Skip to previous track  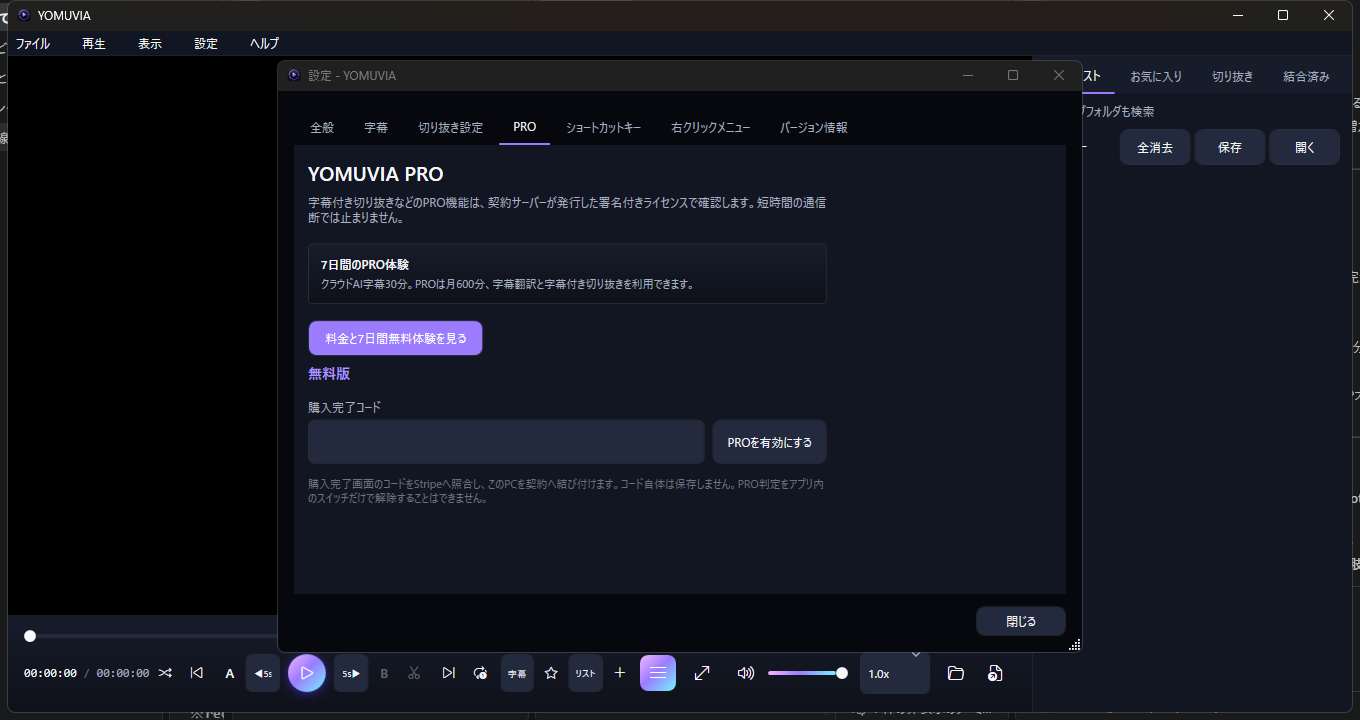196,673
